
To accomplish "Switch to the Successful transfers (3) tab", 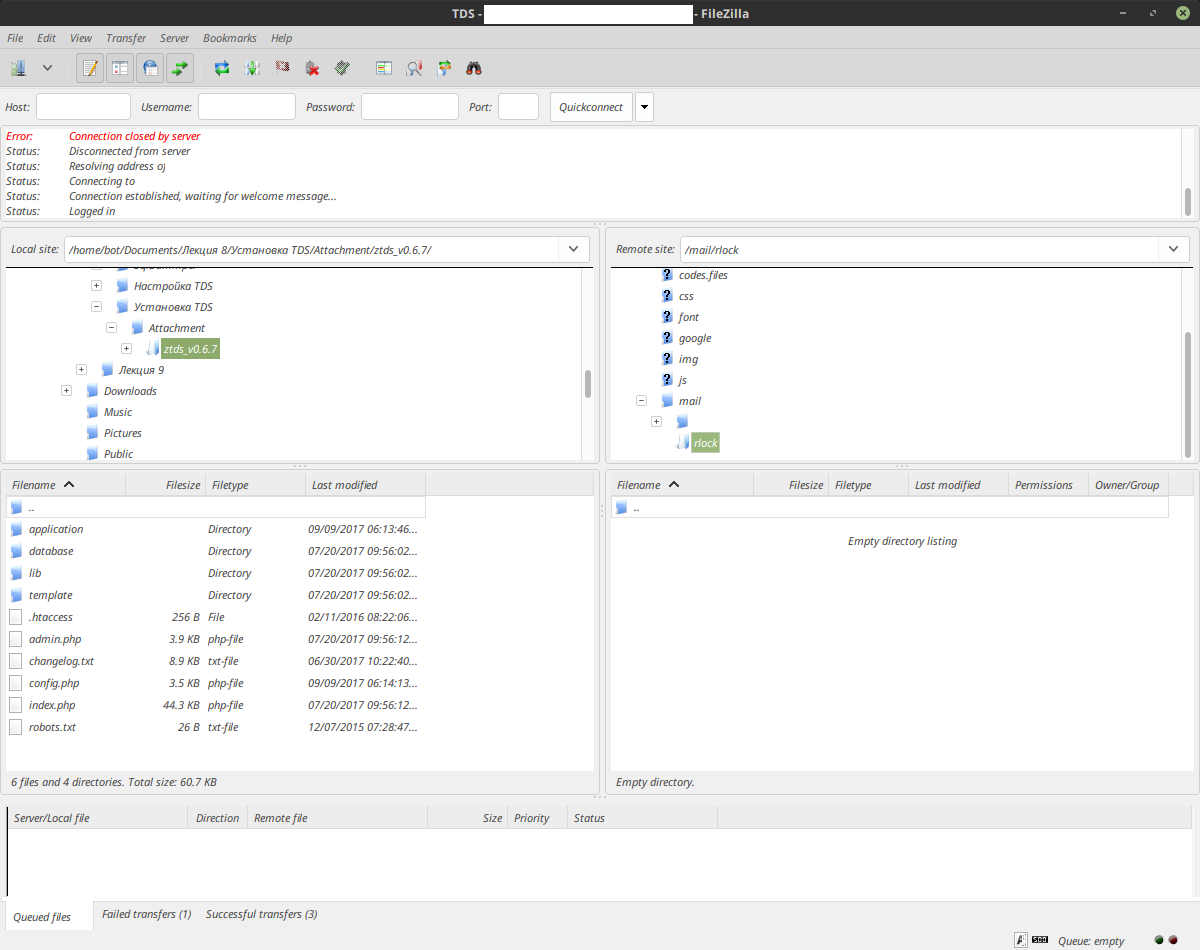I will (262, 914).
